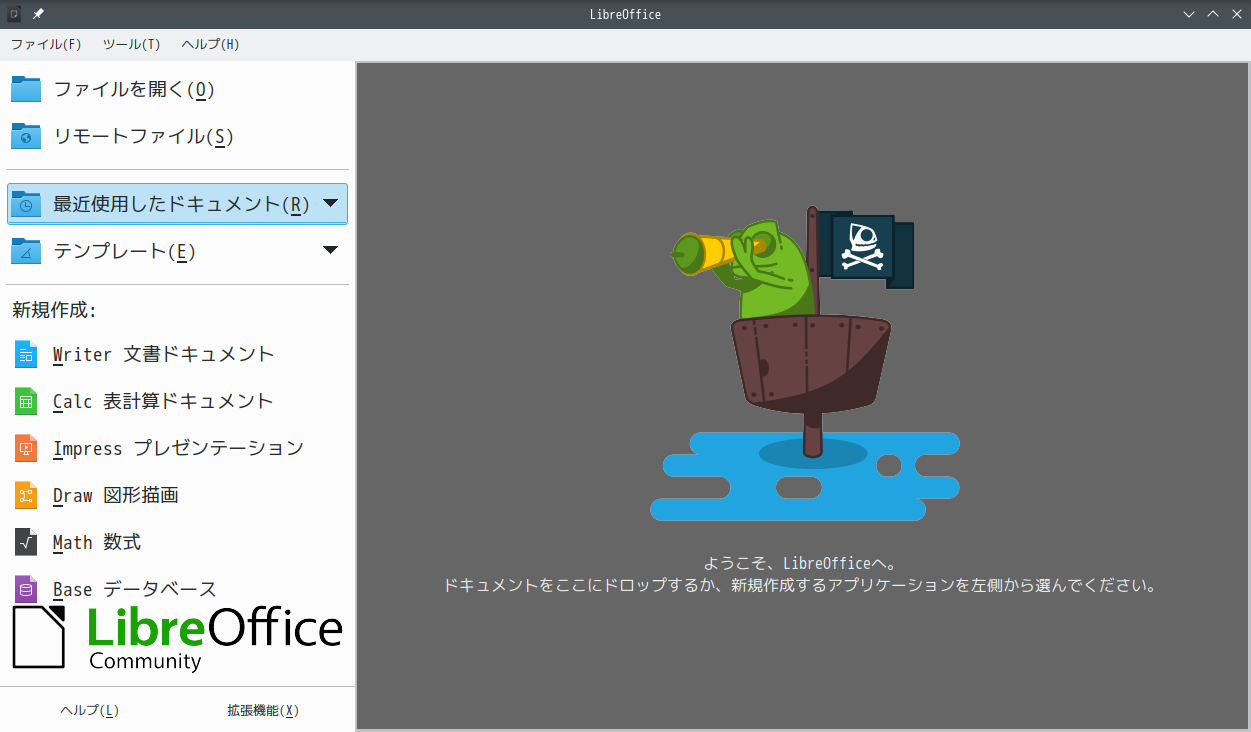Click the window pin icon in title bar
This screenshot has height=732, width=1251.
[x=38, y=14]
